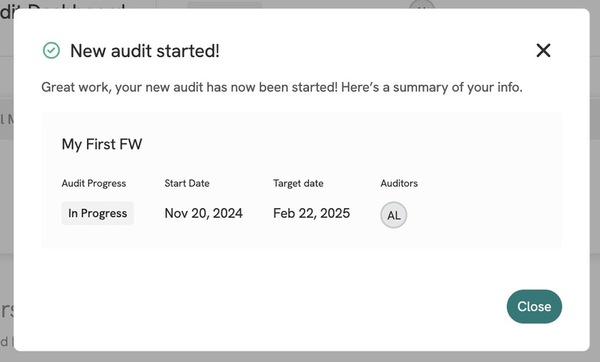Click the Audit Progress label
600x362 pixels.
click(x=94, y=183)
